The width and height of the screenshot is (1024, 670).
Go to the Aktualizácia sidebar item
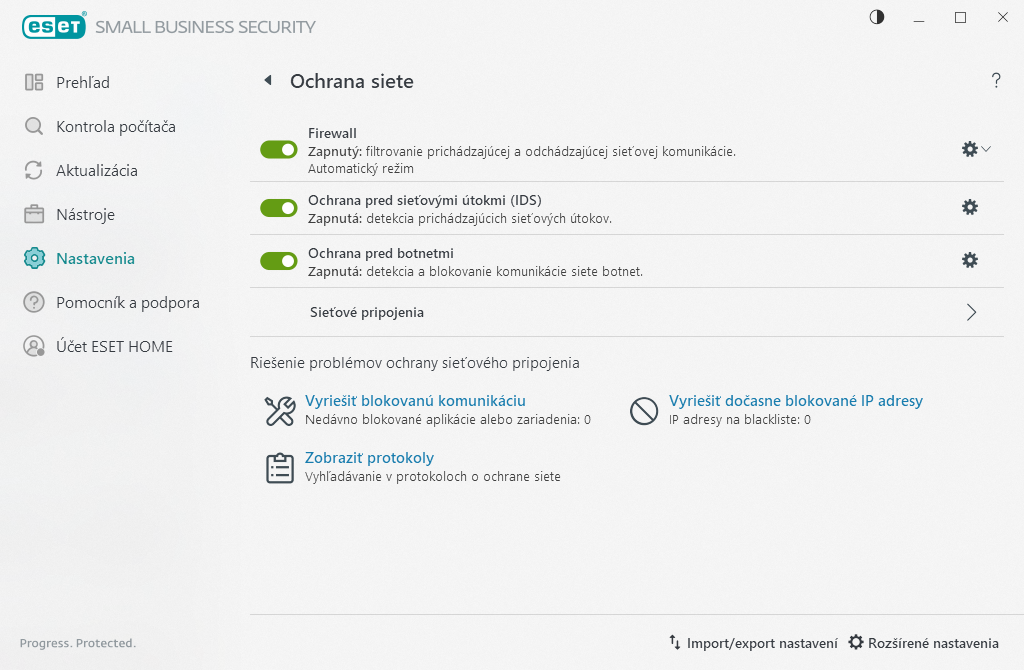(97, 170)
